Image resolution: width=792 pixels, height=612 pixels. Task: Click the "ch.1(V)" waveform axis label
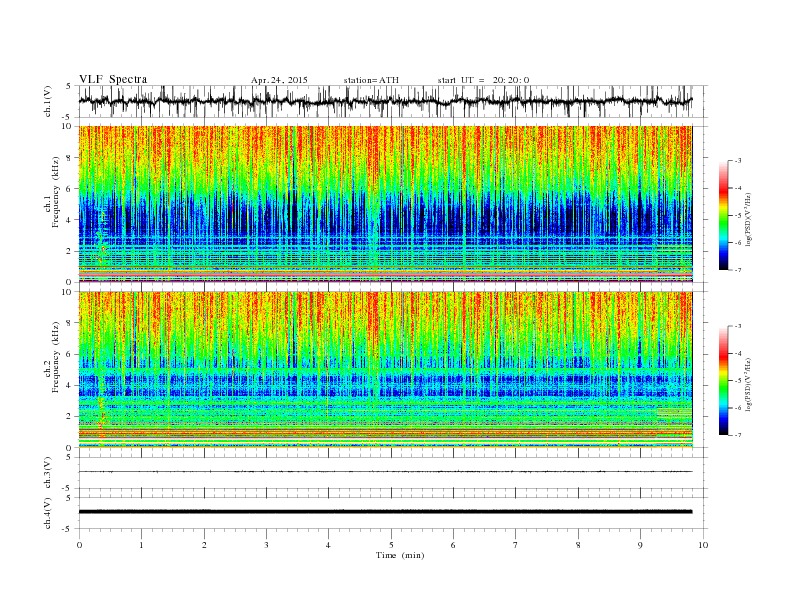pyautogui.click(x=48, y=101)
